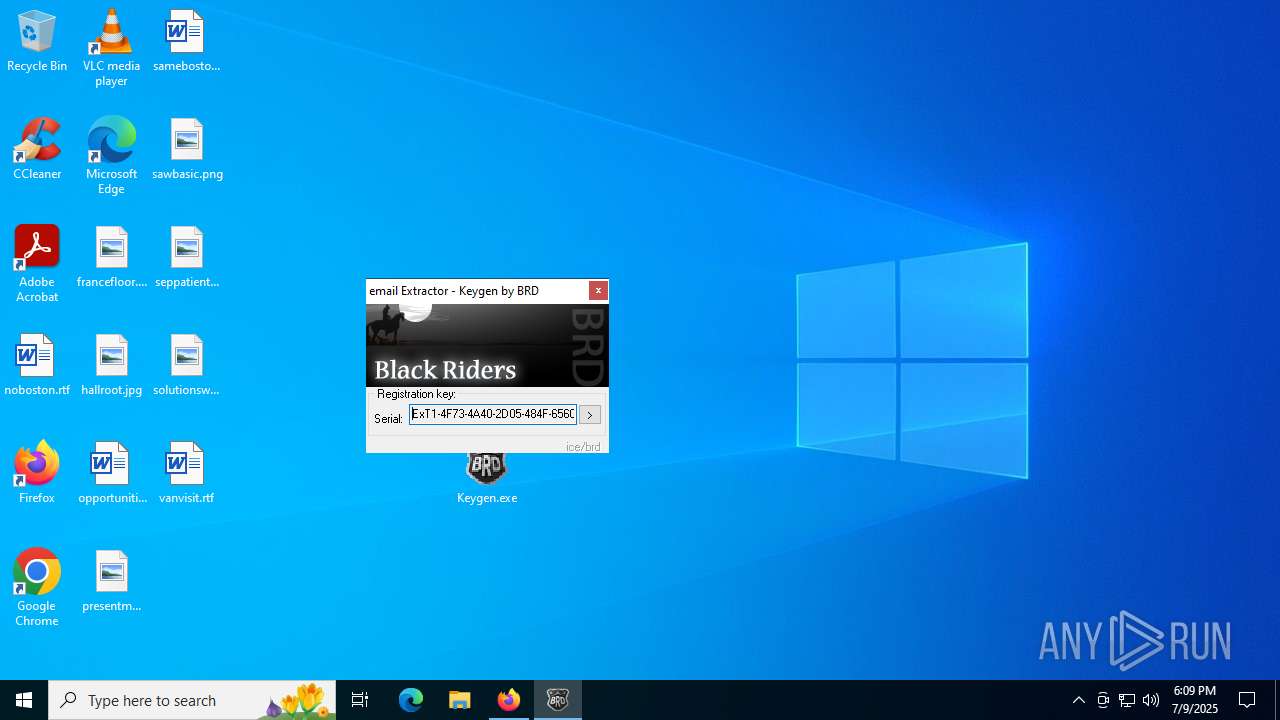Screen dimensions: 1280x720
Task: Open File Explorer from taskbar
Action: (460, 700)
